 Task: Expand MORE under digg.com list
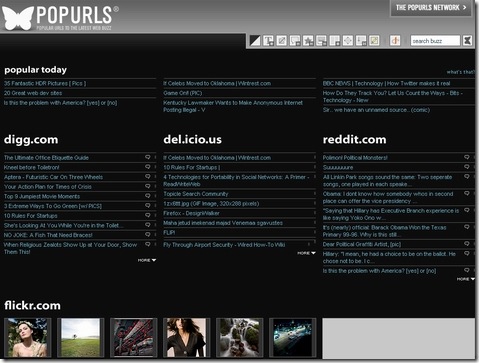click(x=147, y=260)
